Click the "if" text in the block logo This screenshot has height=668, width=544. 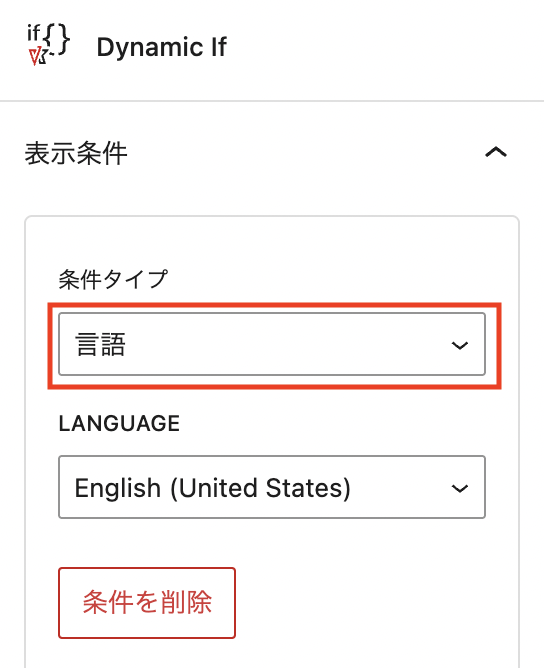34,33
